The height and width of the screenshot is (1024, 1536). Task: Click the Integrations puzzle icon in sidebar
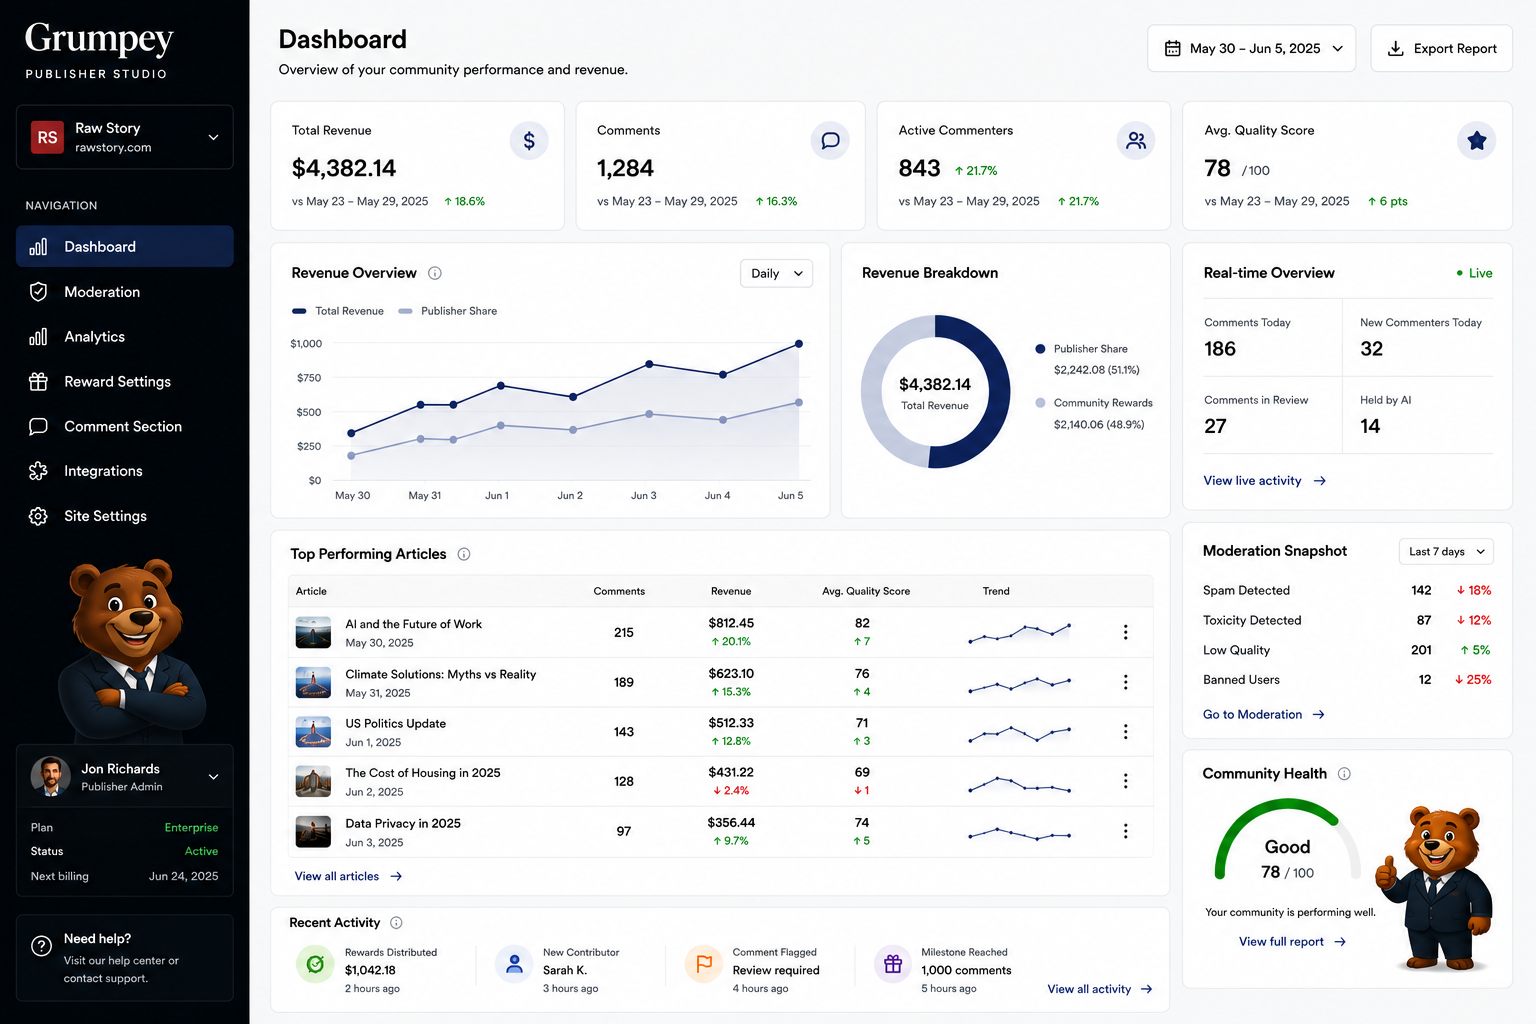[x=38, y=471]
